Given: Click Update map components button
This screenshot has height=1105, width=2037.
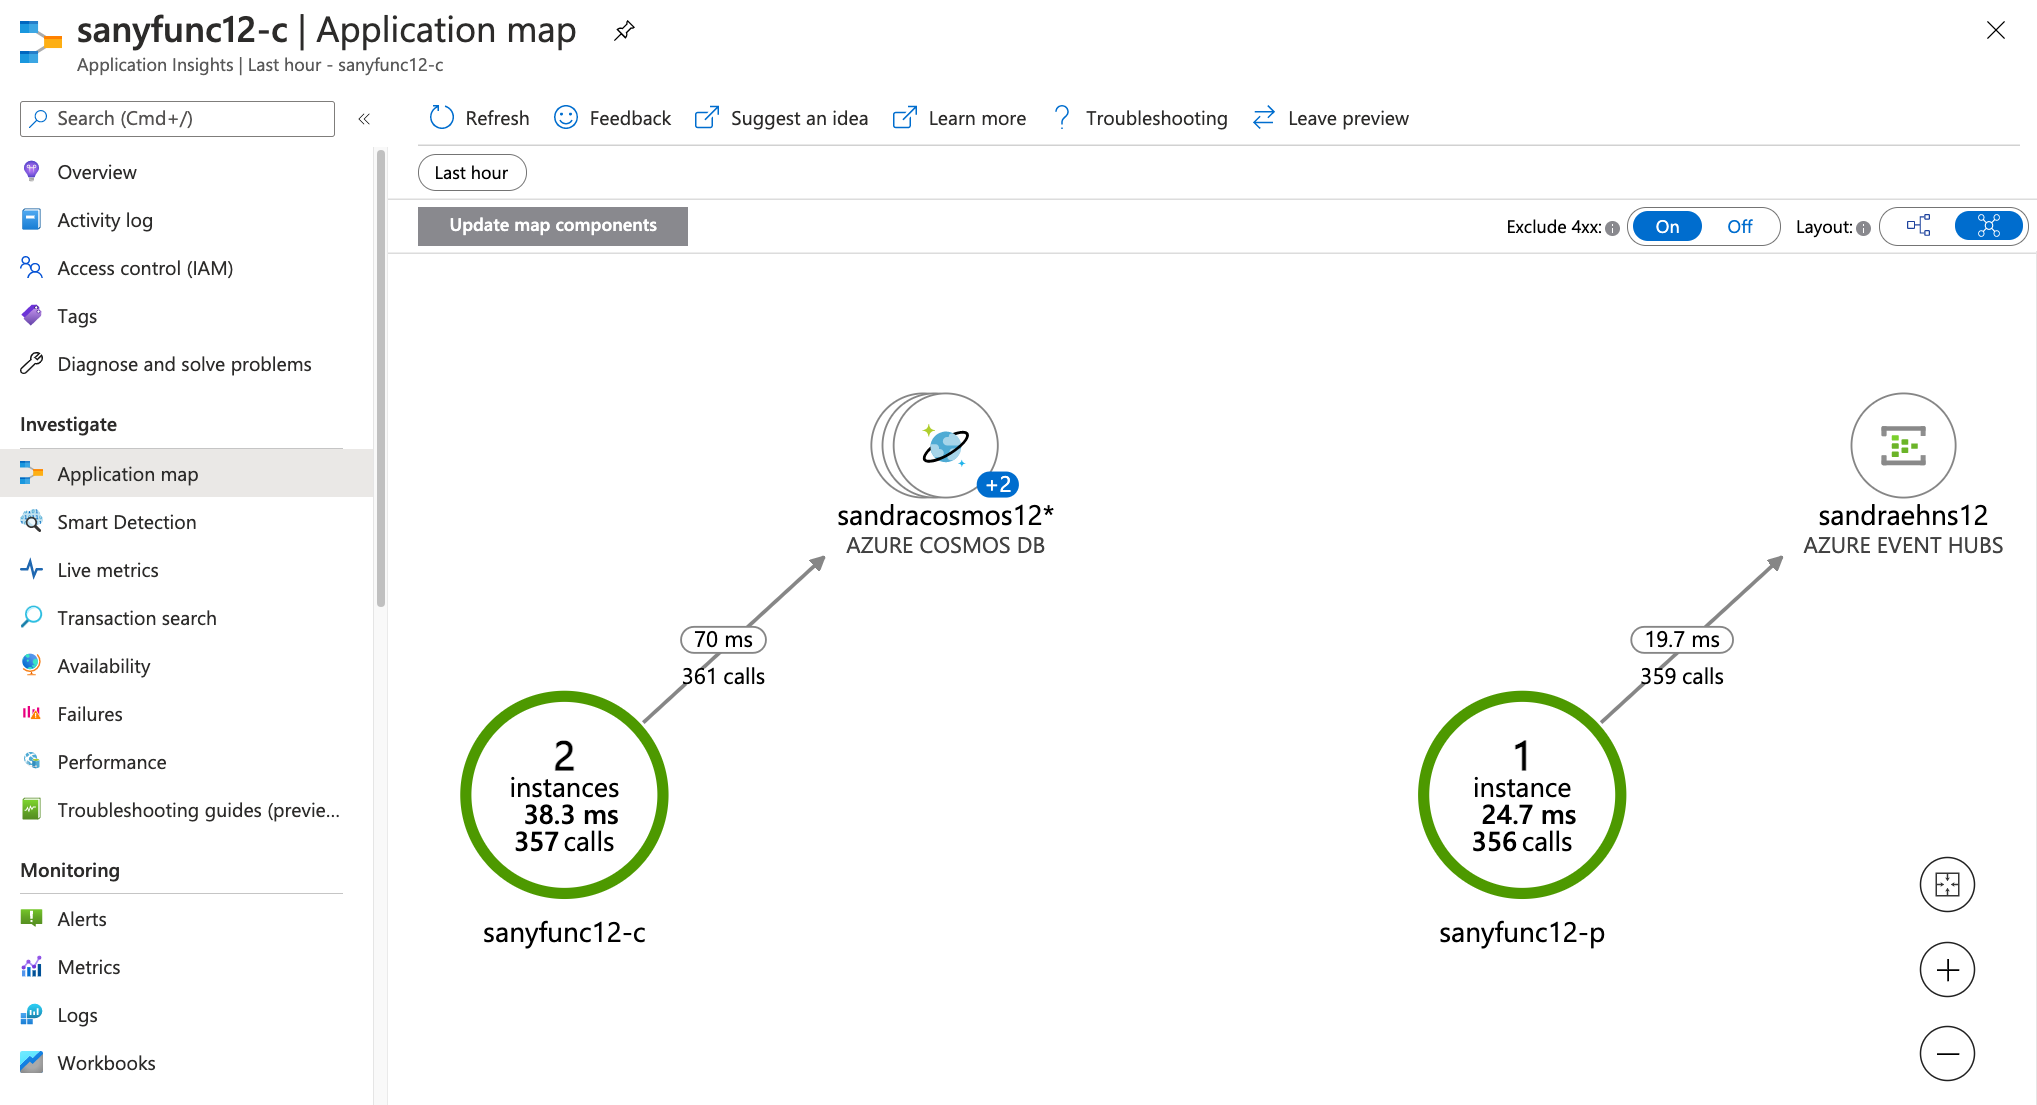Looking at the screenshot, I should [x=552, y=226].
